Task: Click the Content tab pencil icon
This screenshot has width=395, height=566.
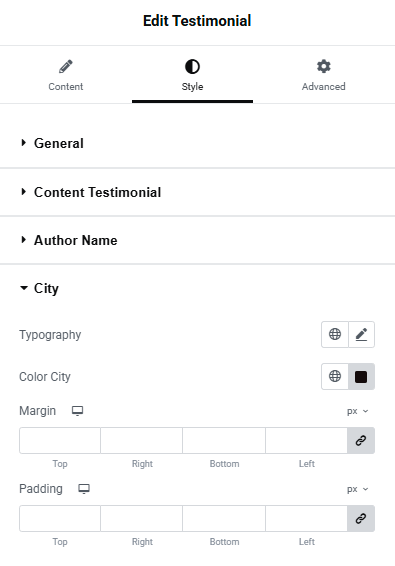Action: coord(66,66)
